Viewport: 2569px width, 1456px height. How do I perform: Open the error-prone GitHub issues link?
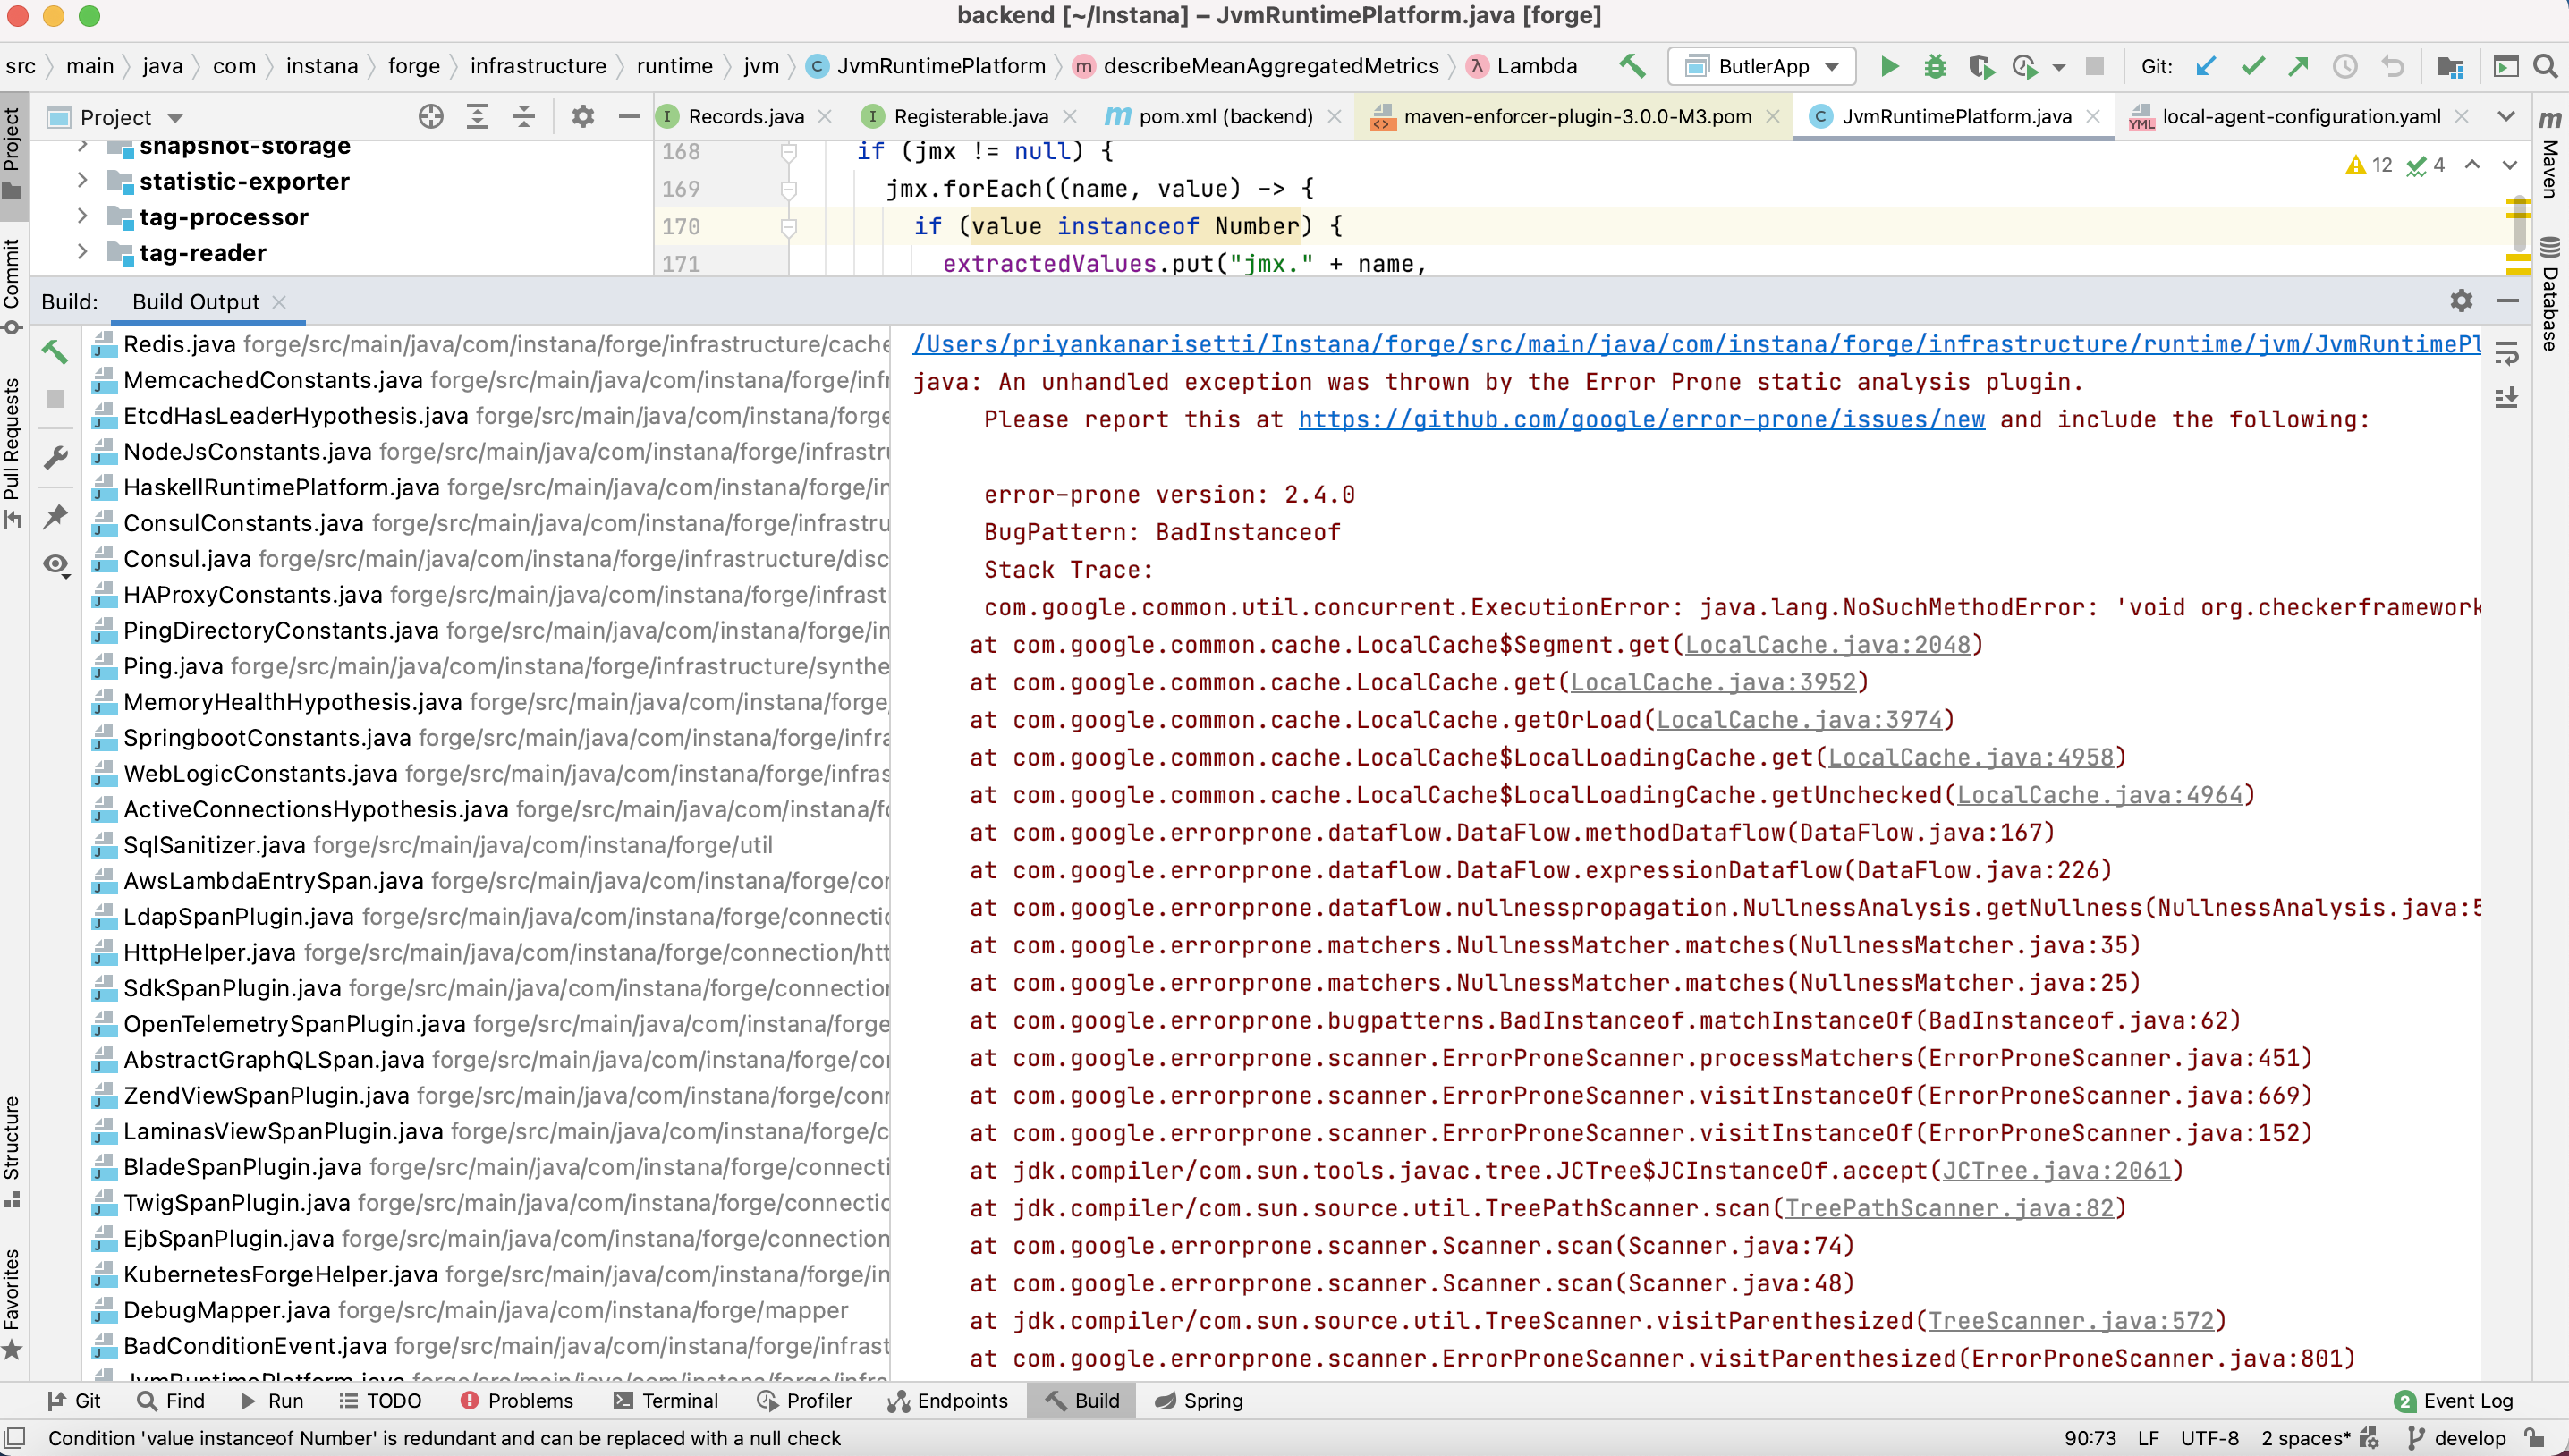tap(1641, 419)
